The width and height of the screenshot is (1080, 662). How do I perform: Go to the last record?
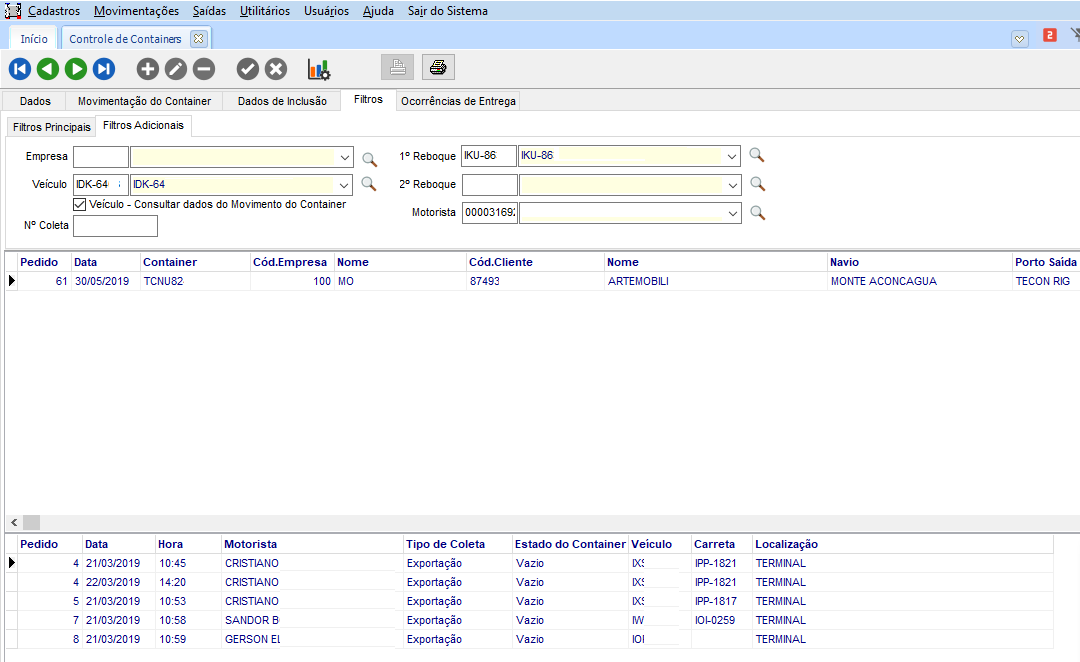[x=104, y=69]
